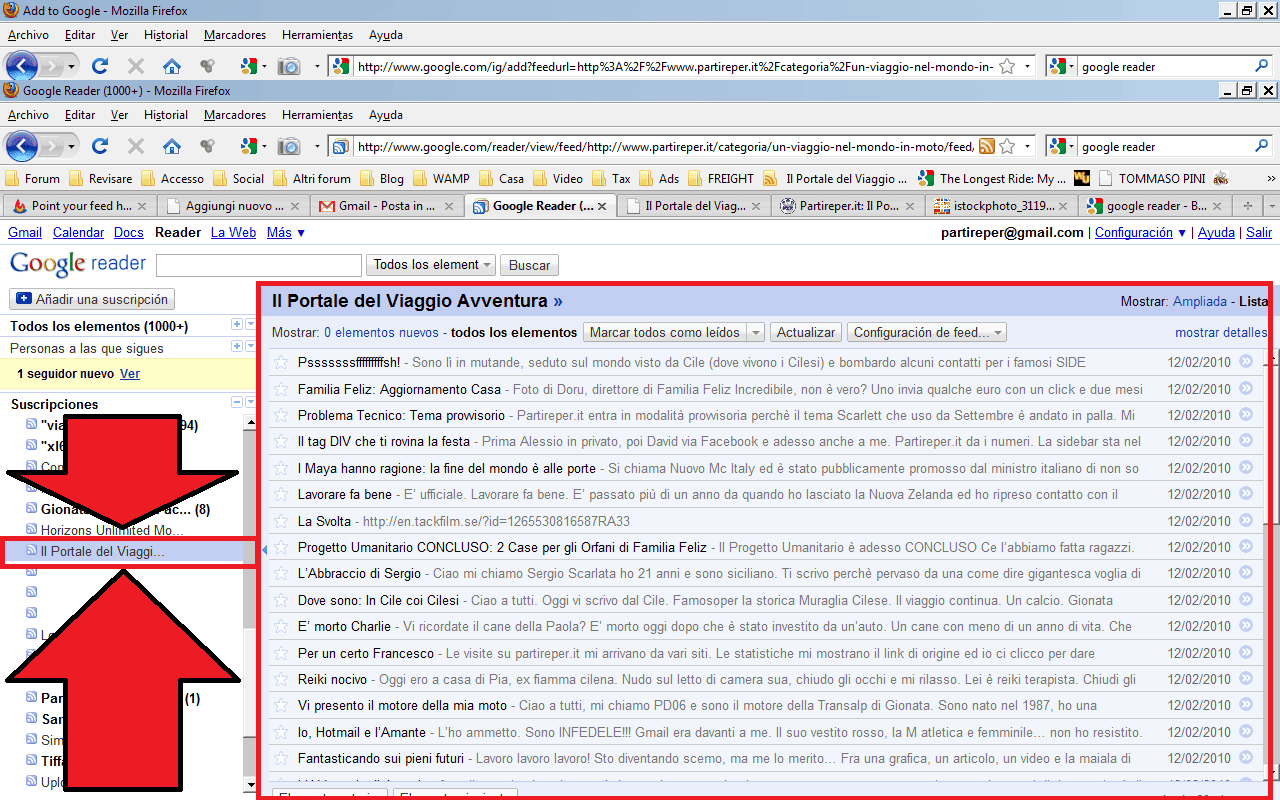Image resolution: width=1280 pixels, height=800 pixels.
Task: Open the Forum bookmarks folder
Action: point(33,179)
